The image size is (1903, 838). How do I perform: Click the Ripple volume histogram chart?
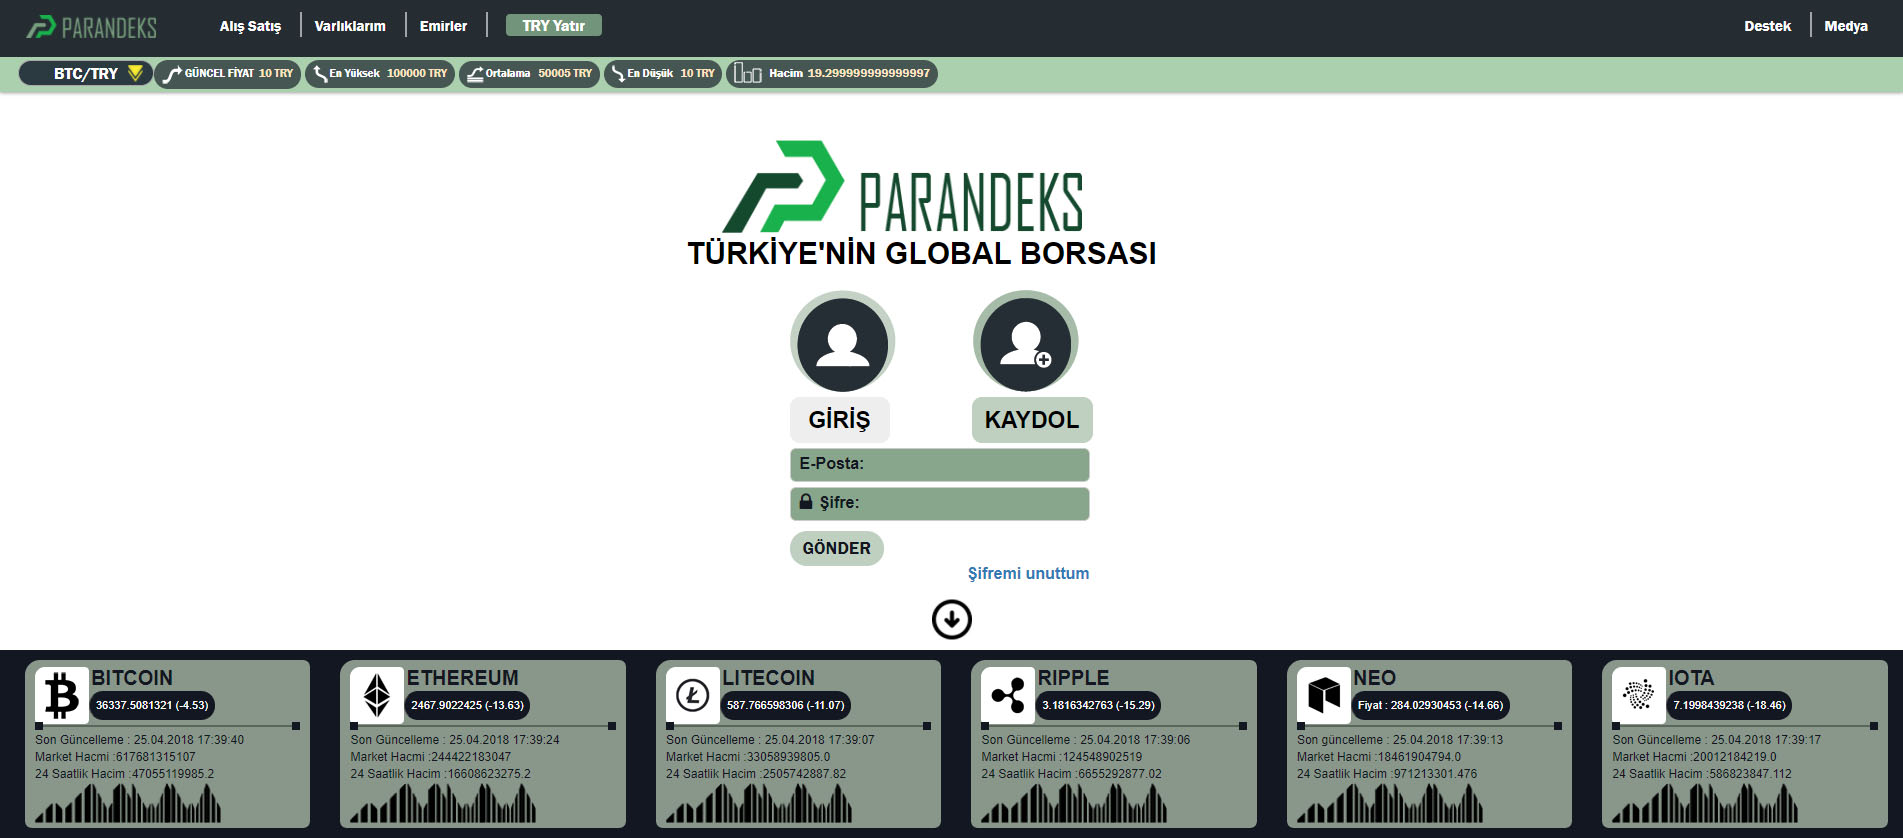pos(1074,803)
